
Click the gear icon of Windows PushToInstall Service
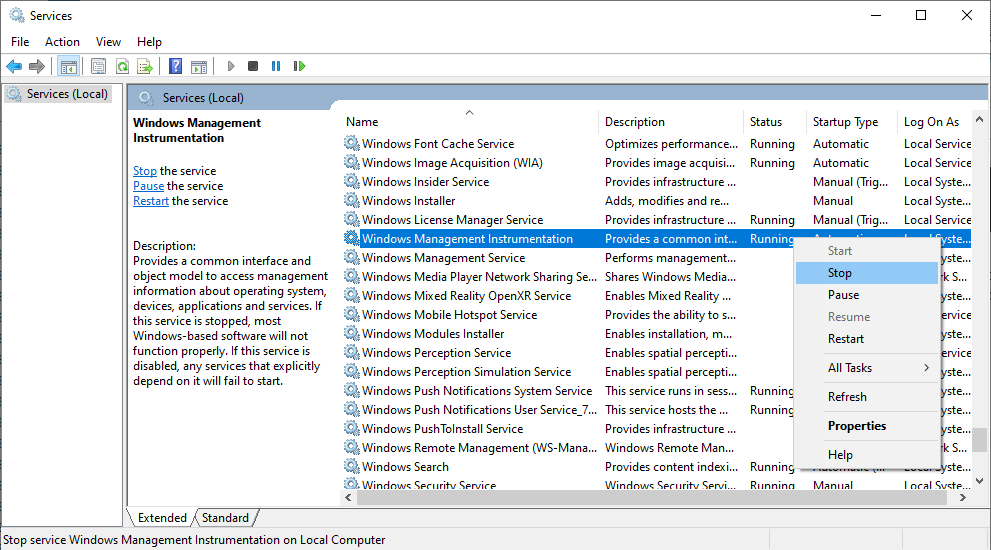pos(351,428)
